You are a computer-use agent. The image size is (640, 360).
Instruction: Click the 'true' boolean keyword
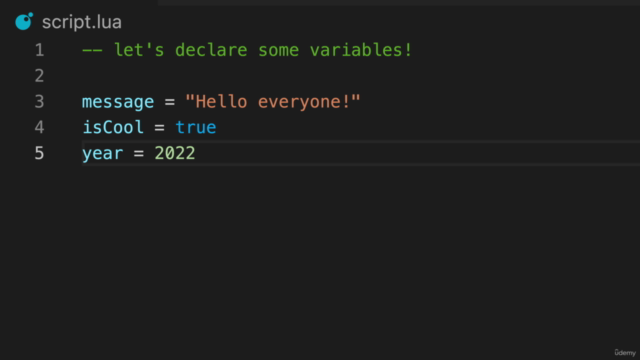[196, 127]
